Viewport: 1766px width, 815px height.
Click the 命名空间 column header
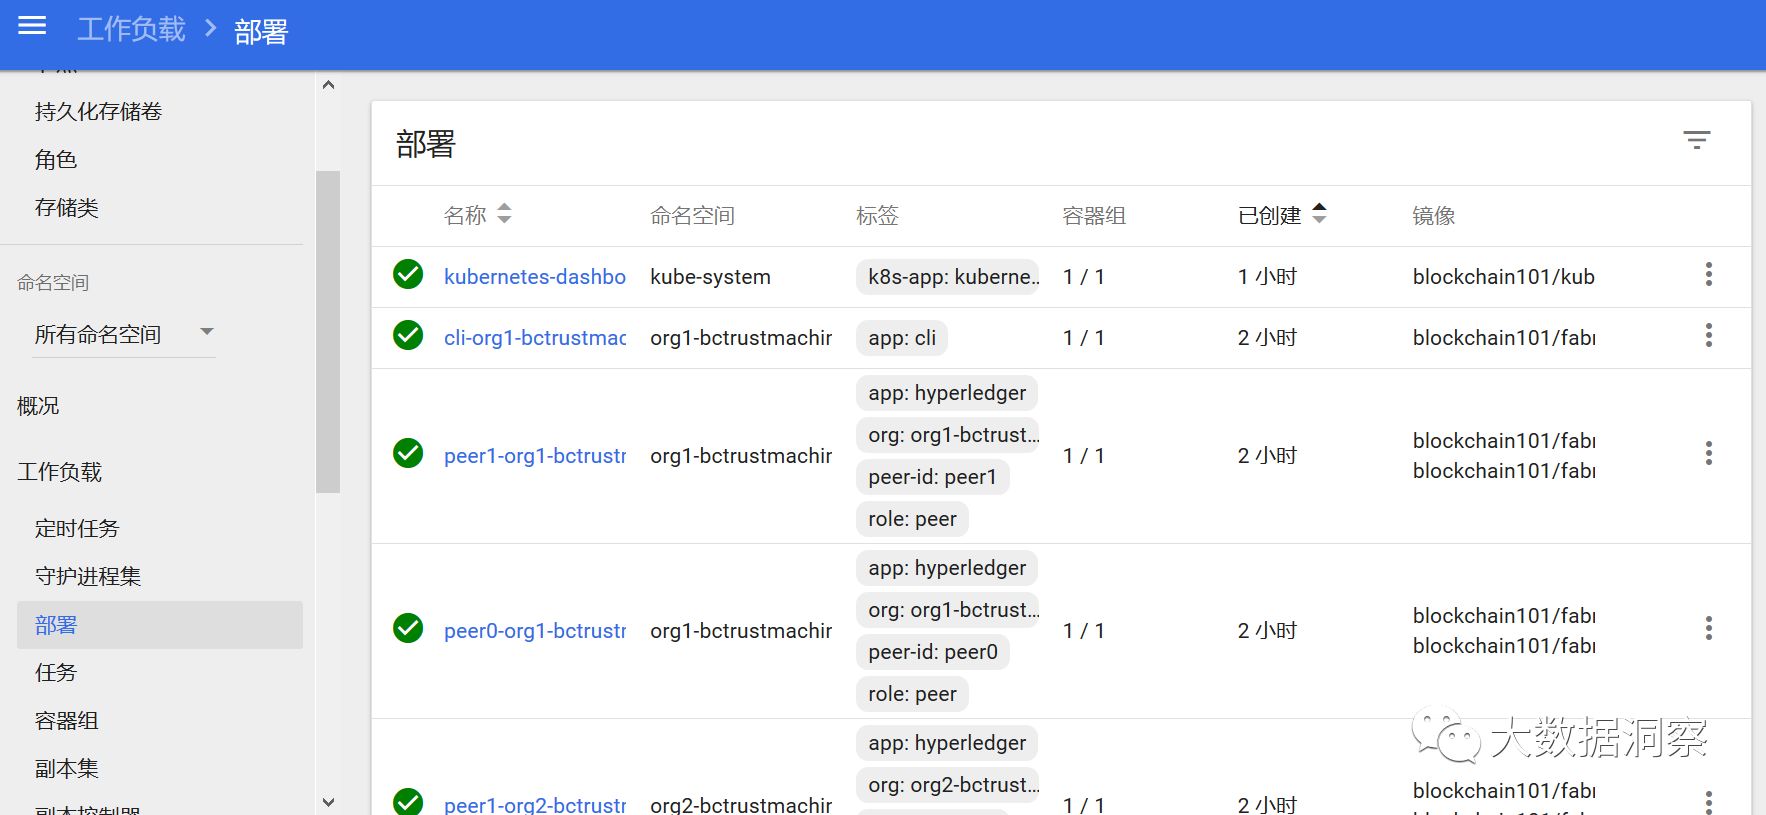(x=692, y=216)
